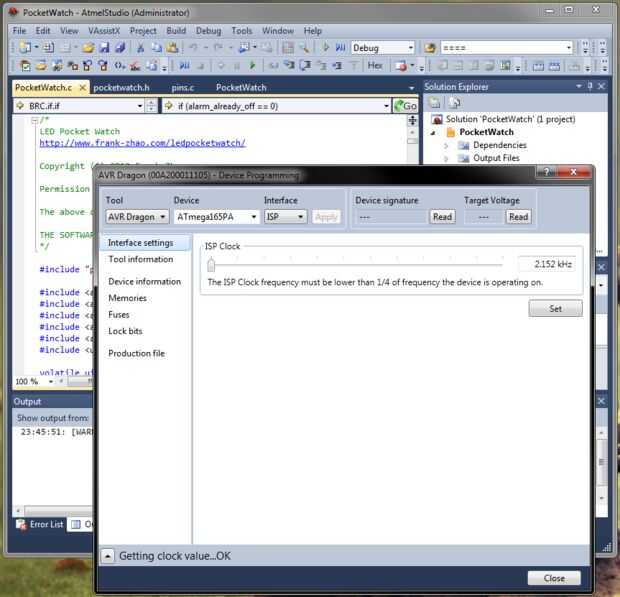Screen dimensions: 620x597
Task: Click the Copy icon in toolbar
Action: pyautogui.click(x=157, y=48)
